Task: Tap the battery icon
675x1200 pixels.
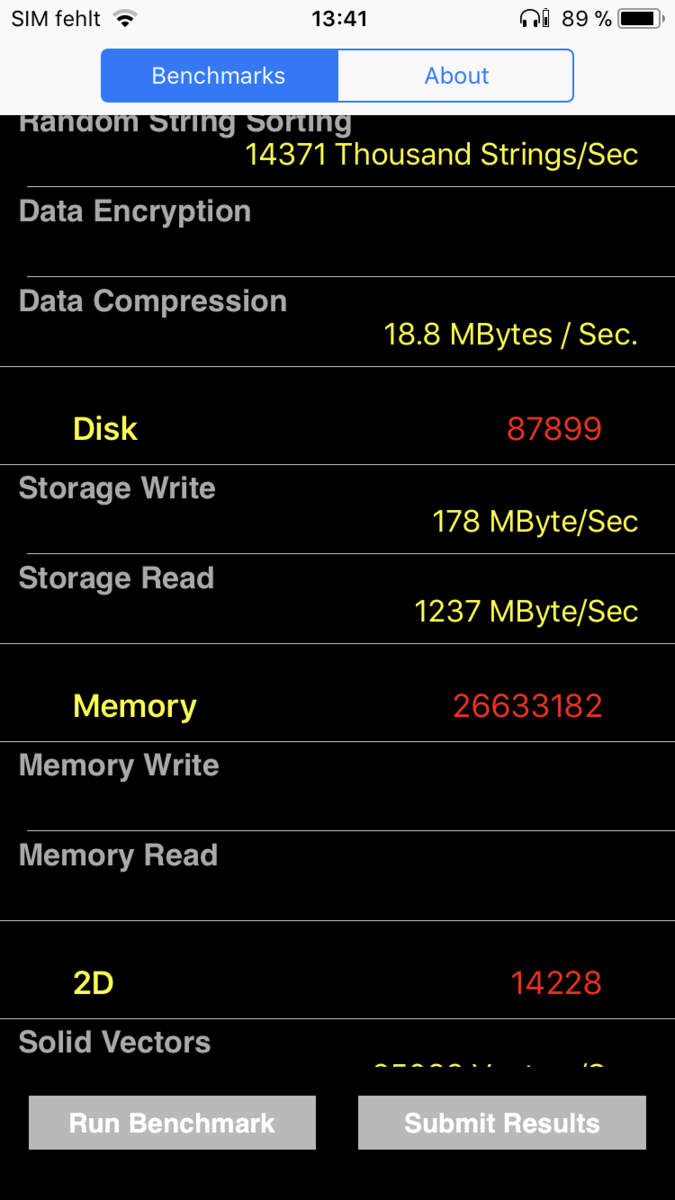Action: tap(638, 19)
